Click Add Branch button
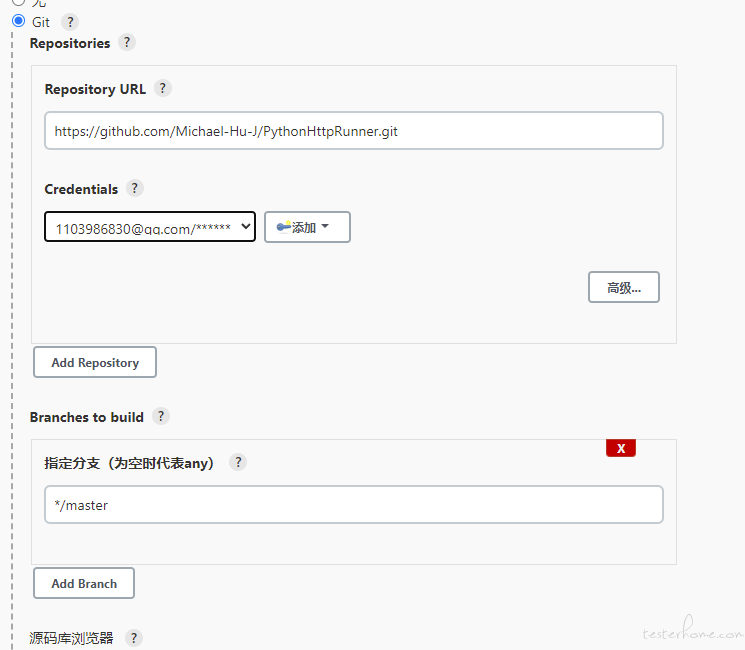The image size is (745, 650). pyautogui.click(x=84, y=583)
